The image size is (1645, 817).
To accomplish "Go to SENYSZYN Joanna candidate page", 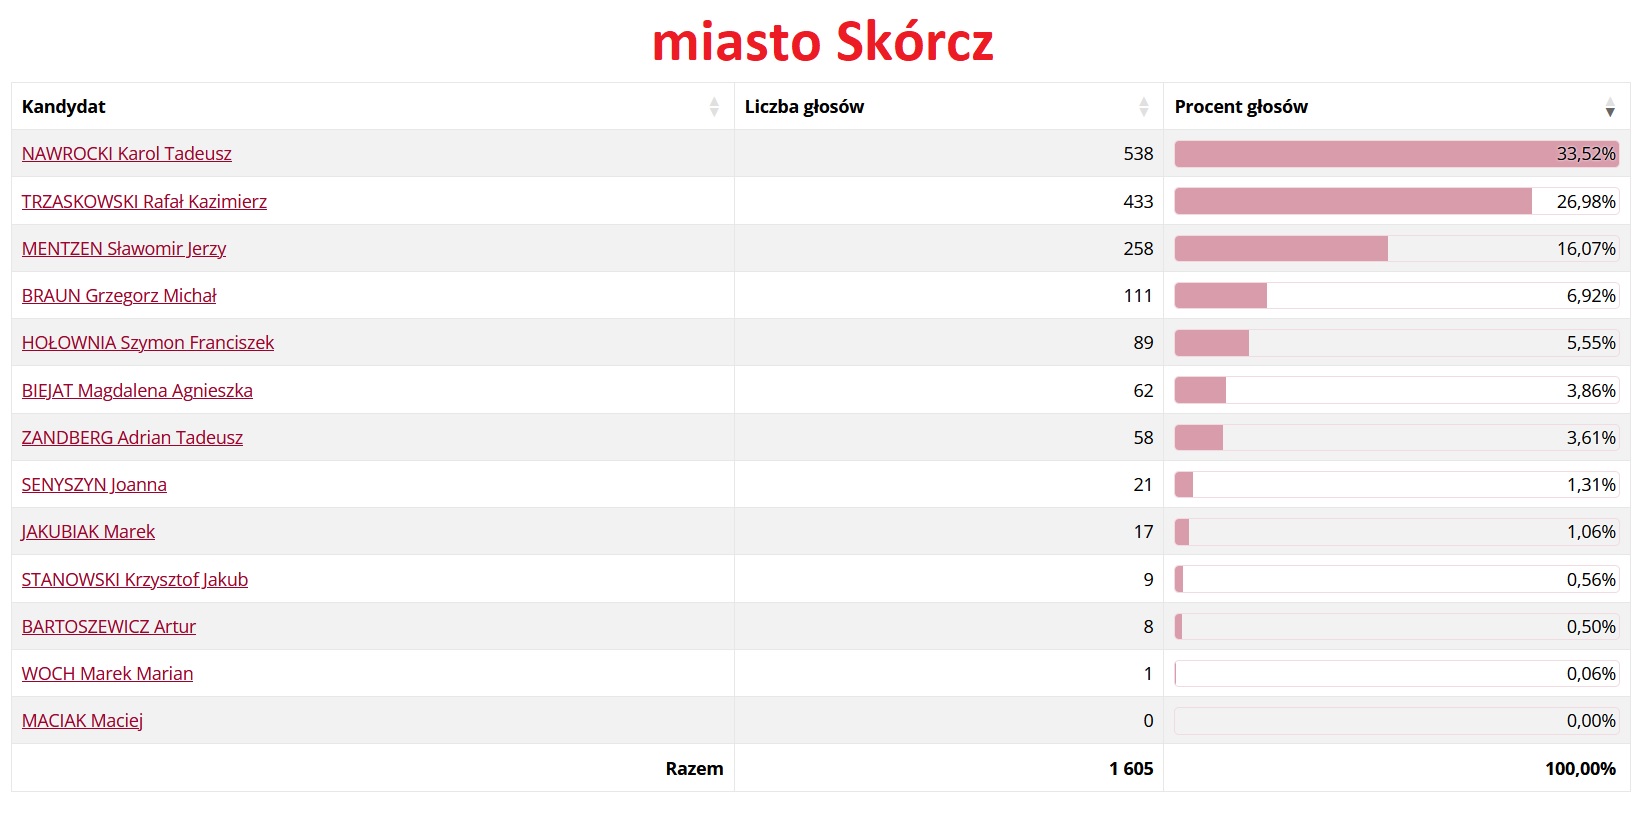I will [x=94, y=485].
